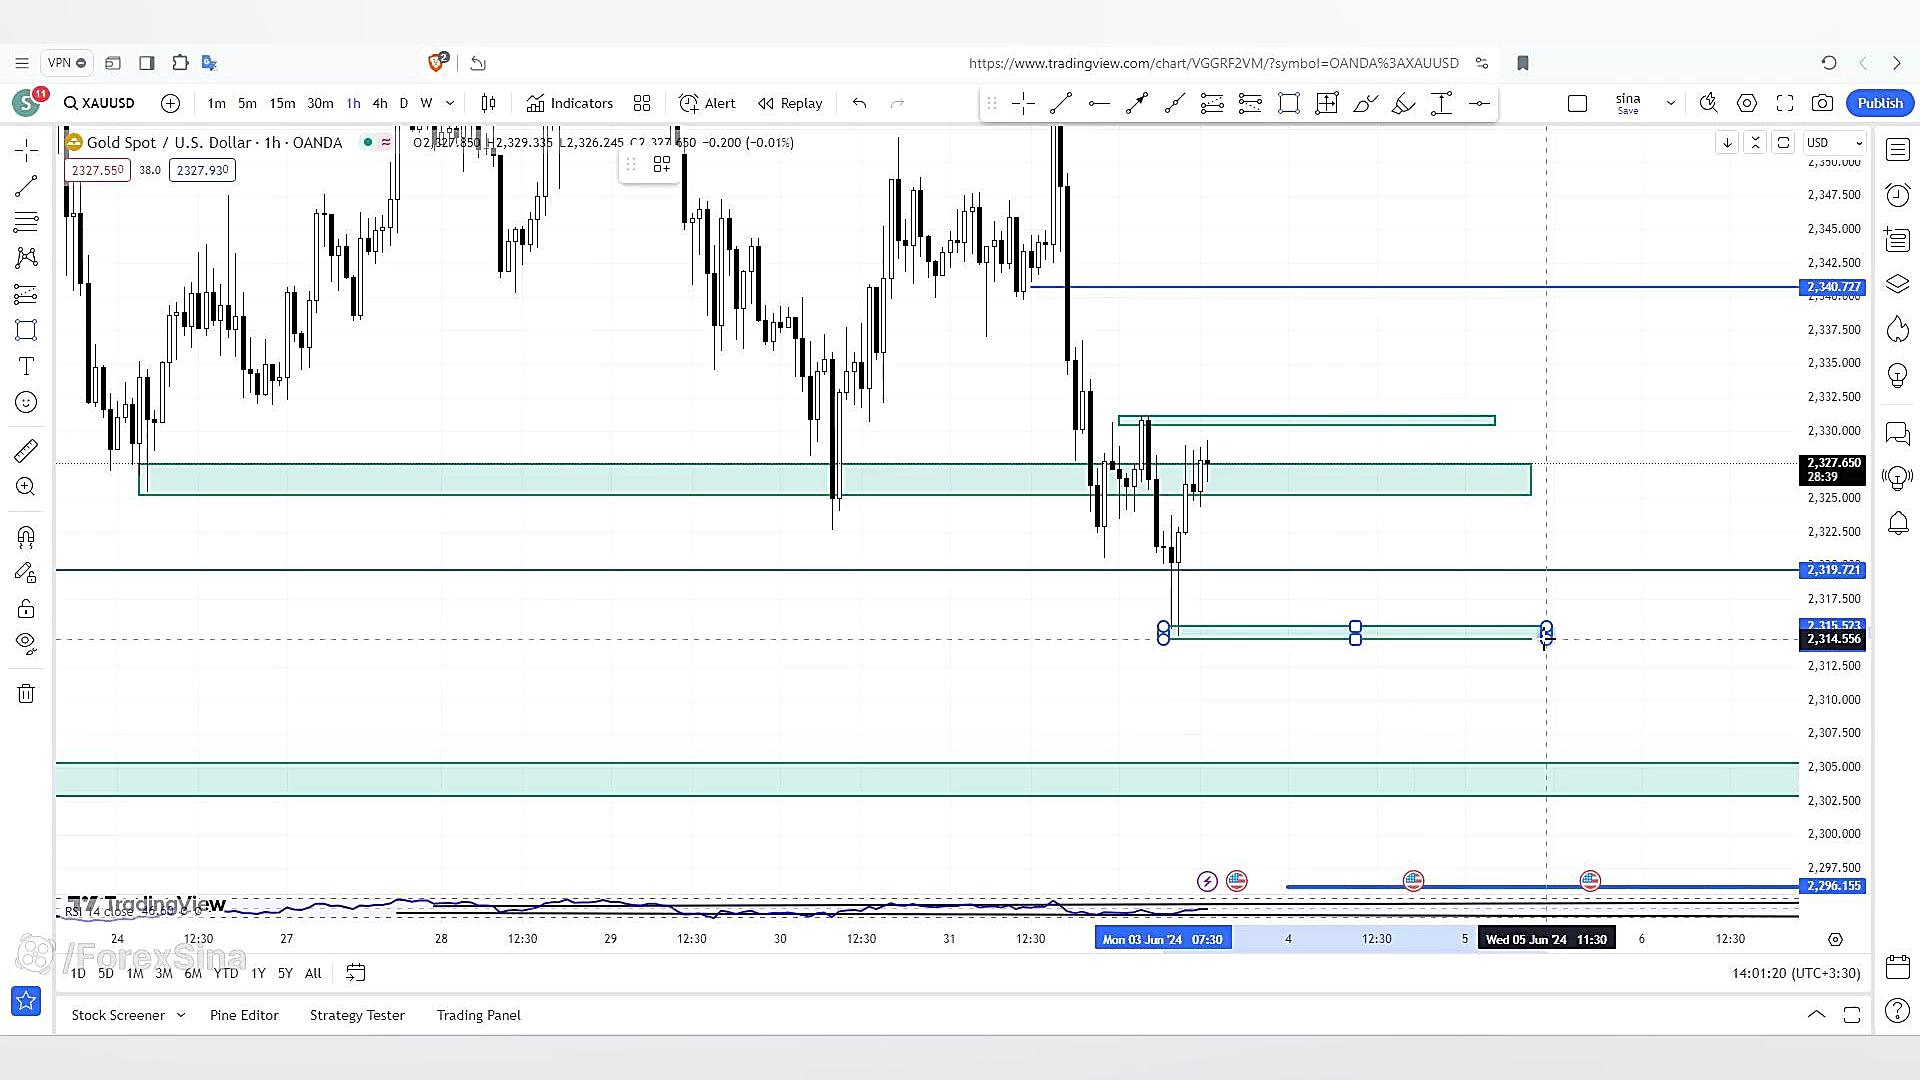
Task: Open the time zone 14:01:20 (UTC+3:30) menu
Action: click(1796, 973)
